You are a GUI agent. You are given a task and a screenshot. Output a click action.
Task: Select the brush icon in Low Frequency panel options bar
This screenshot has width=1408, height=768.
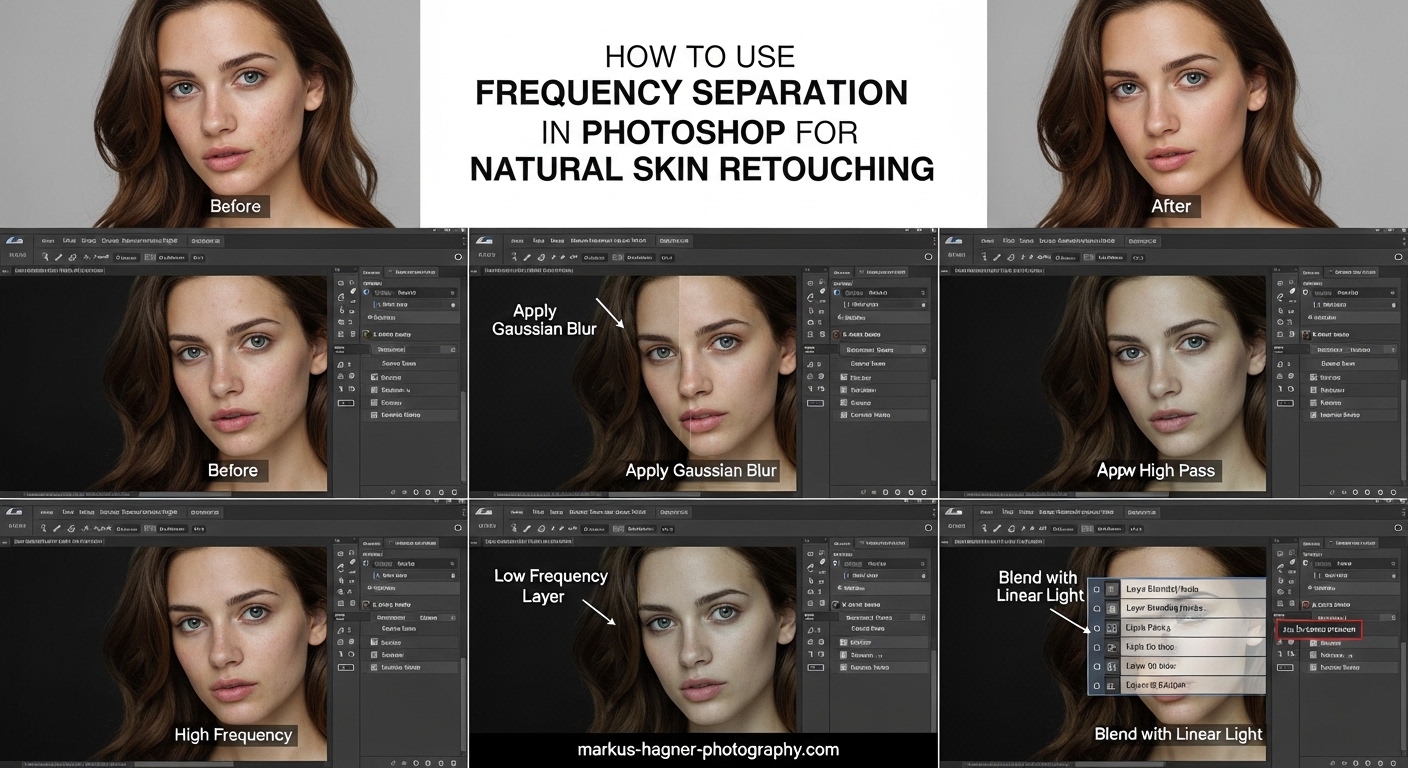tap(527, 529)
